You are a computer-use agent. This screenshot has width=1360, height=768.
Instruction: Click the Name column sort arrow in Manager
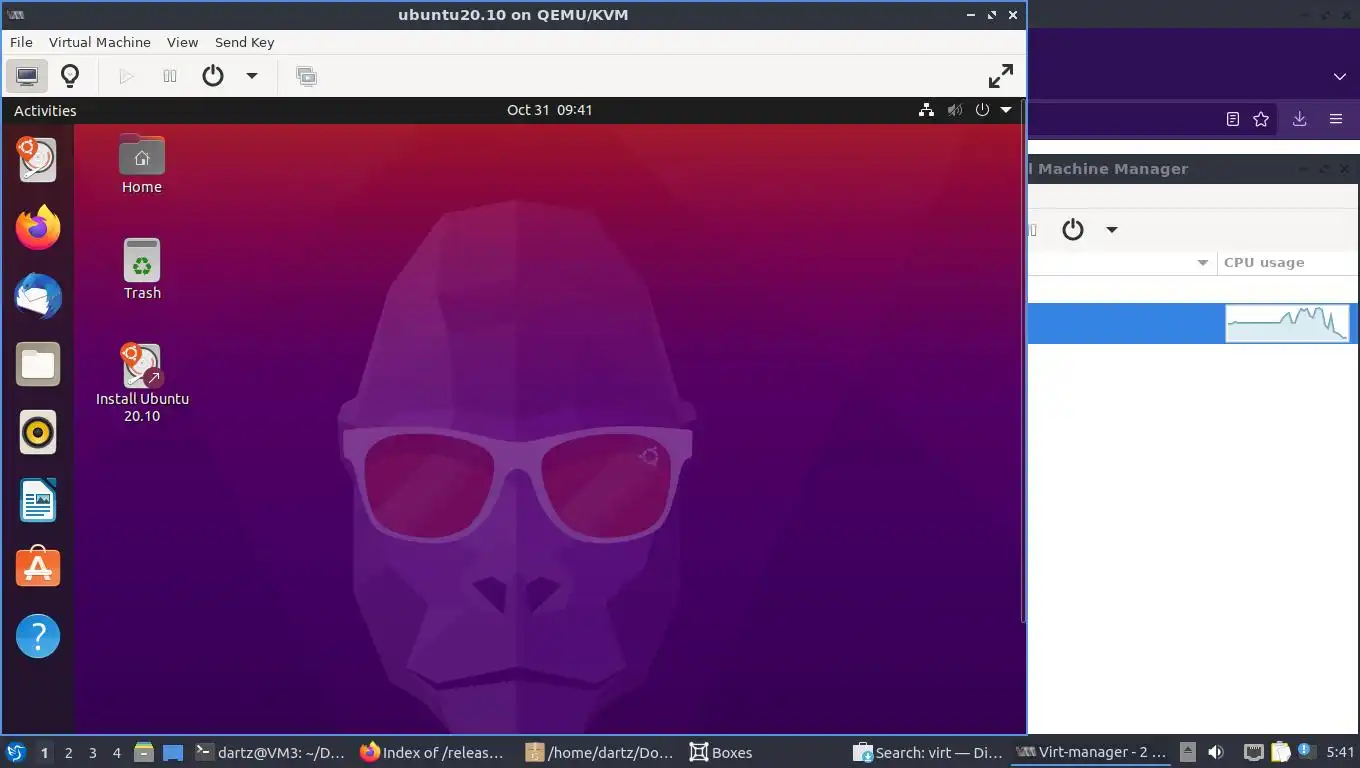(1203, 263)
